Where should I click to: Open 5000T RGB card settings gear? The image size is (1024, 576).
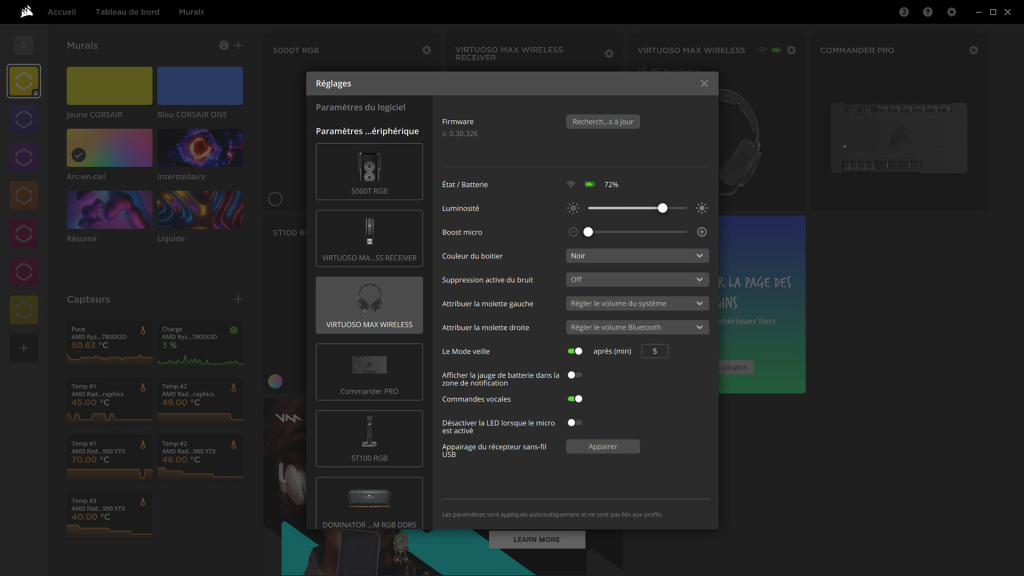point(426,50)
